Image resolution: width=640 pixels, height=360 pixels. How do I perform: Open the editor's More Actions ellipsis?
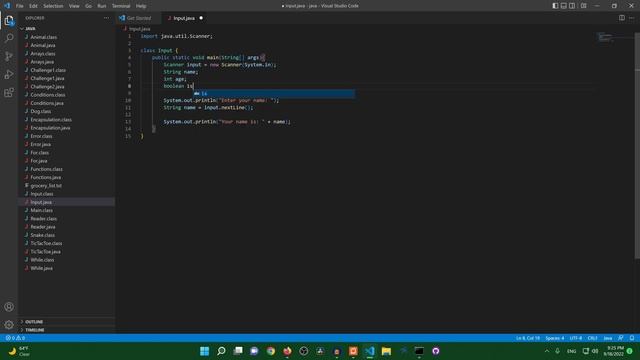point(631,18)
